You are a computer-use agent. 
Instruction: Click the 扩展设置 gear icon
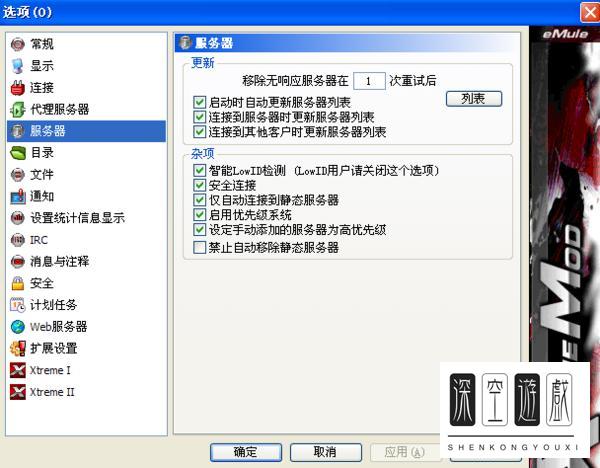[x=18, y=349]
